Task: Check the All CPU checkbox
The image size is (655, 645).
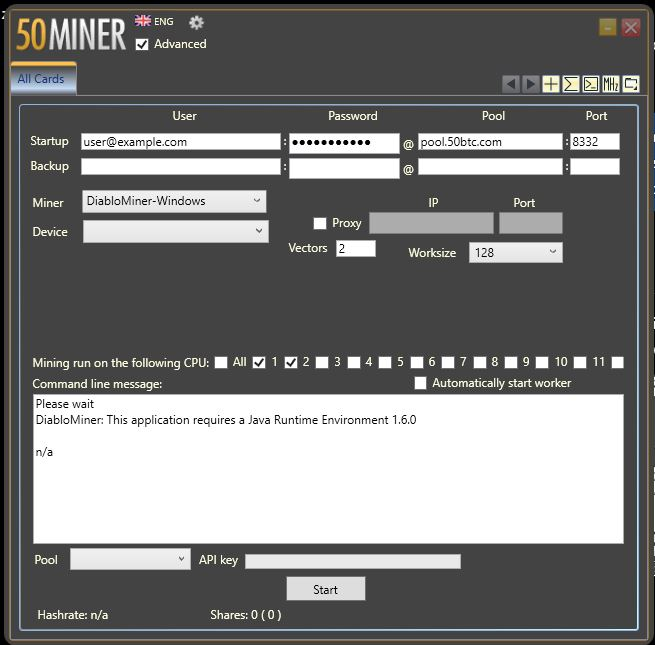Action: click(221, 362)
